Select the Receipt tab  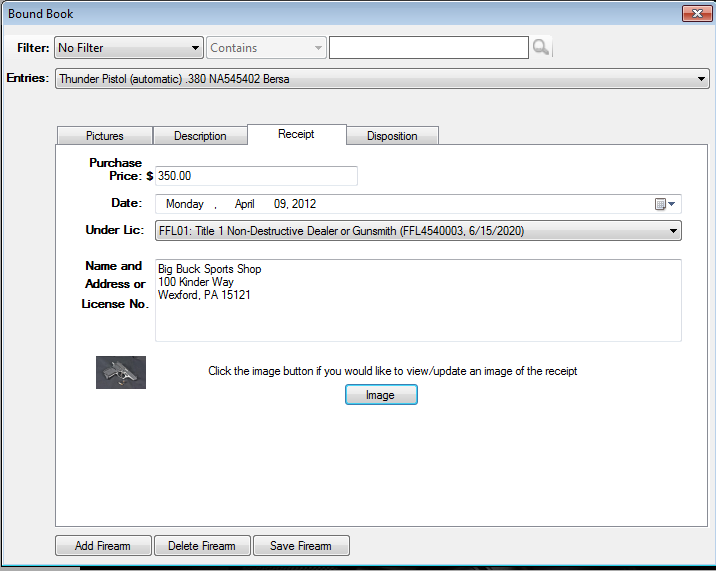(296, 134)
